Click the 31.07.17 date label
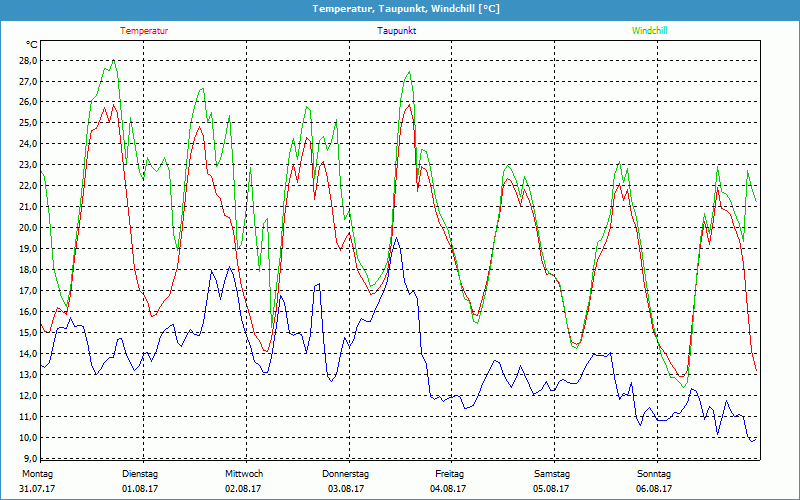The image size is (800, 500). (37, 489)
